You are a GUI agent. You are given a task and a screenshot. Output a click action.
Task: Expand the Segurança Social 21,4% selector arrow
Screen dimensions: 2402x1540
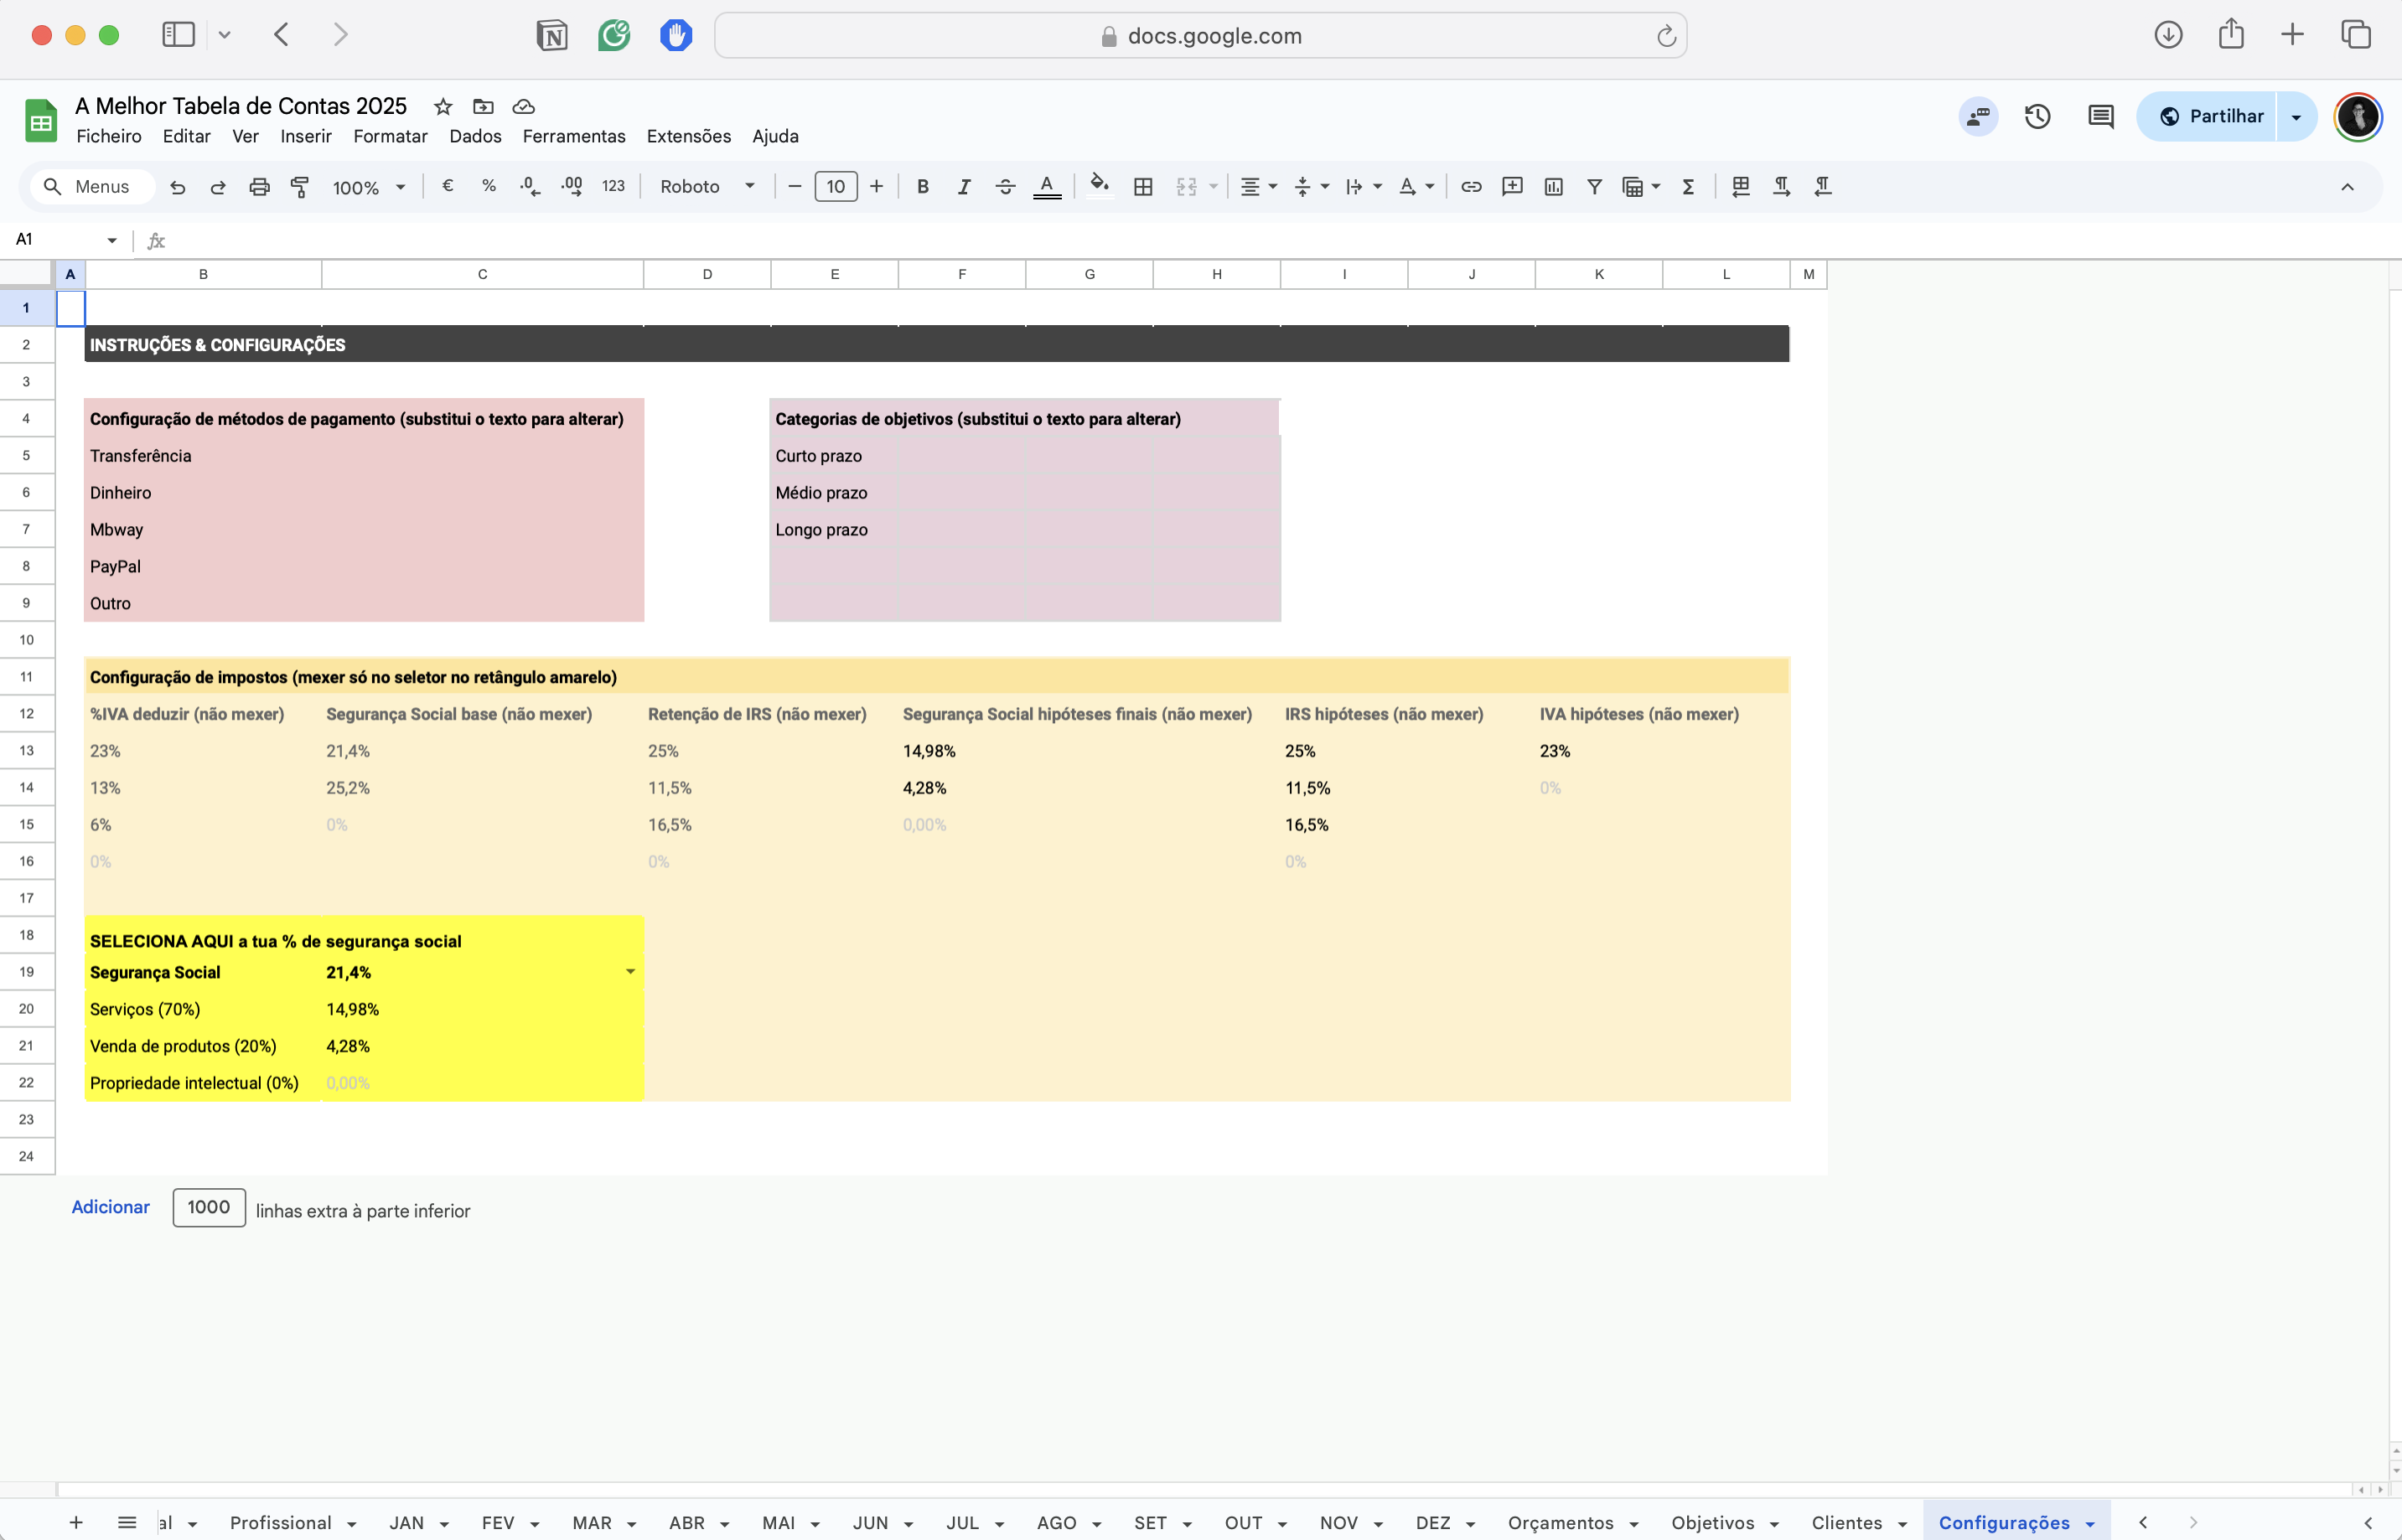[x=630, y=972]
